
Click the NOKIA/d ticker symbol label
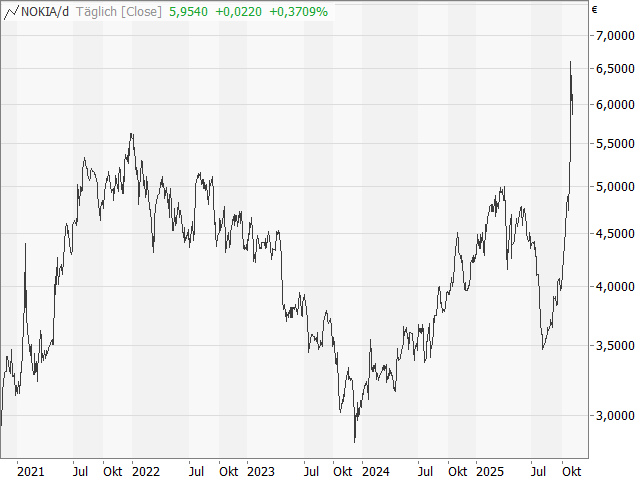(x=45, y=11)
